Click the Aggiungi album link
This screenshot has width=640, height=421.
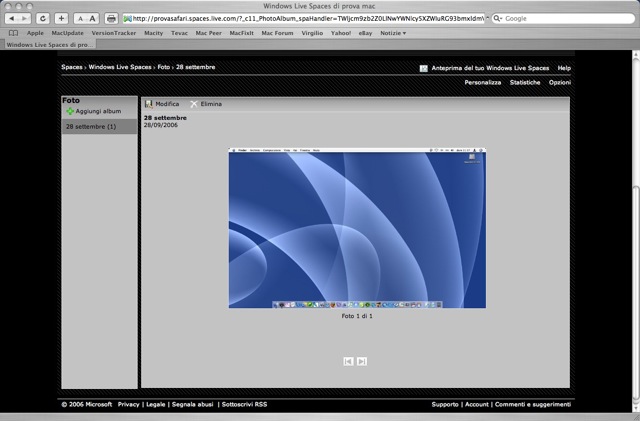pyautogui.click(x=98, y=111)
